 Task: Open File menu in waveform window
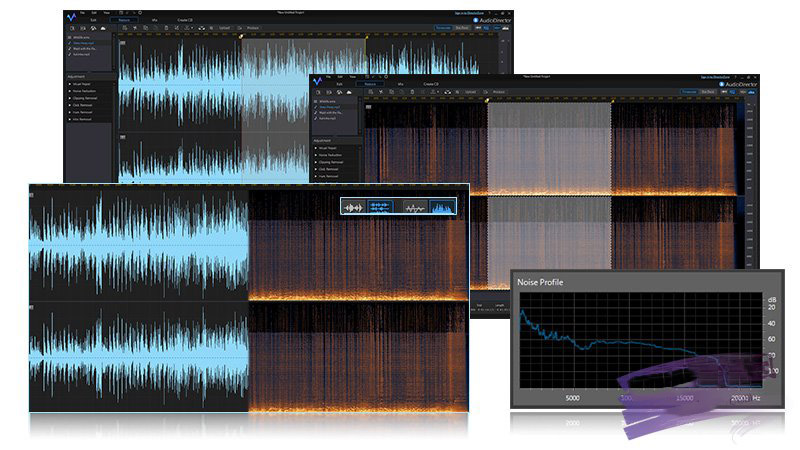82,13
